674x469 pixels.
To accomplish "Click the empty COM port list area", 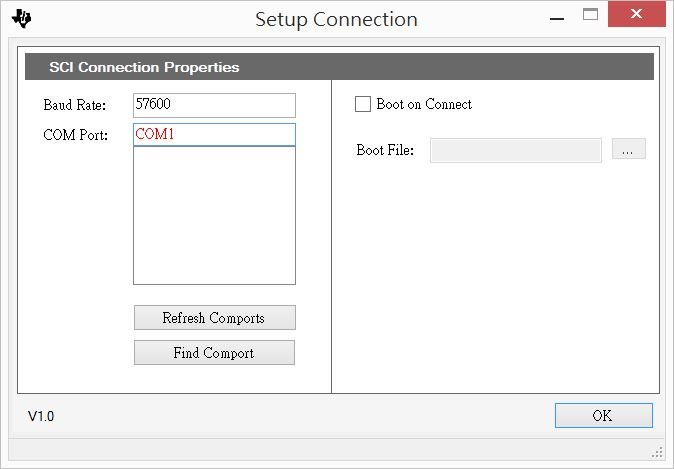I will click(x=214, y=215).
